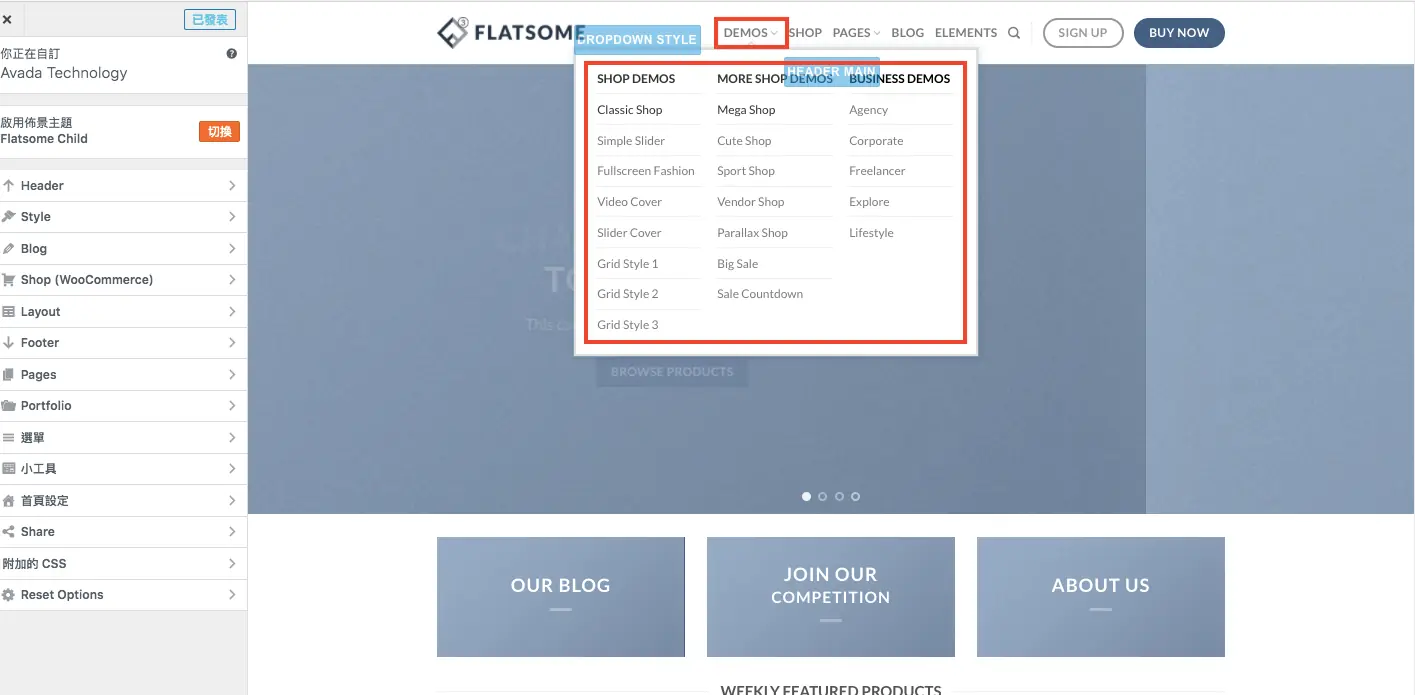The image size is (1415, 695).
Task: Select Mega Shop demo
Action: click(746, 110)
